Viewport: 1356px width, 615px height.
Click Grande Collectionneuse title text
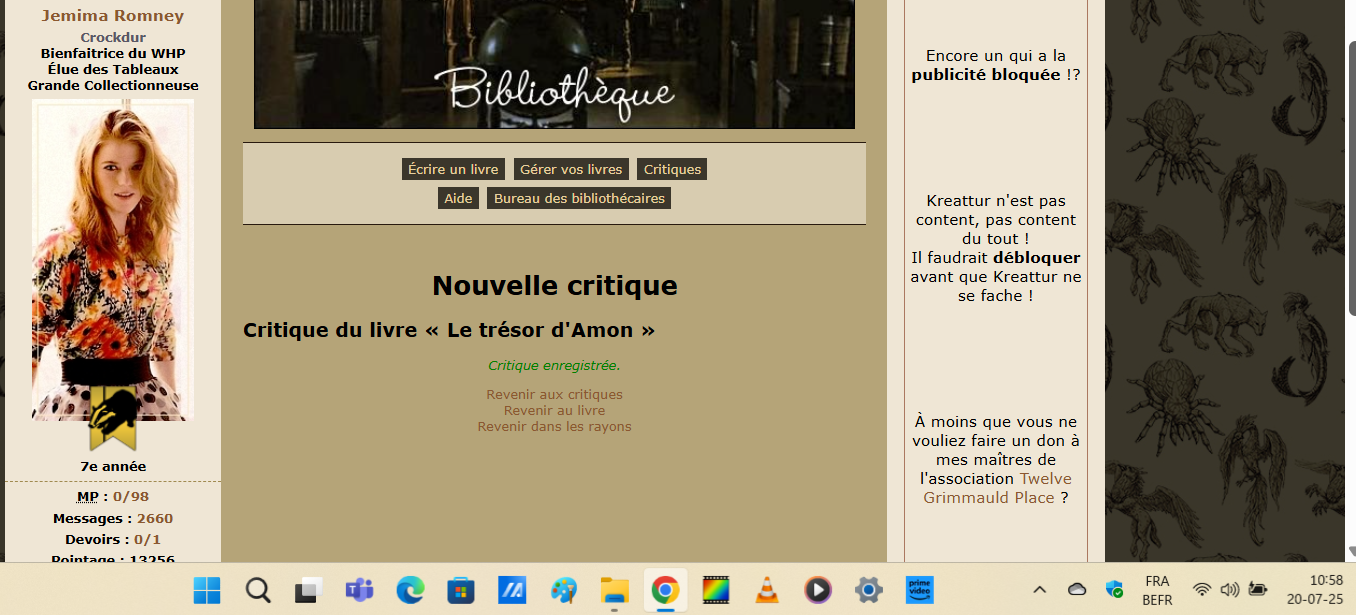[x=113, y=86]
